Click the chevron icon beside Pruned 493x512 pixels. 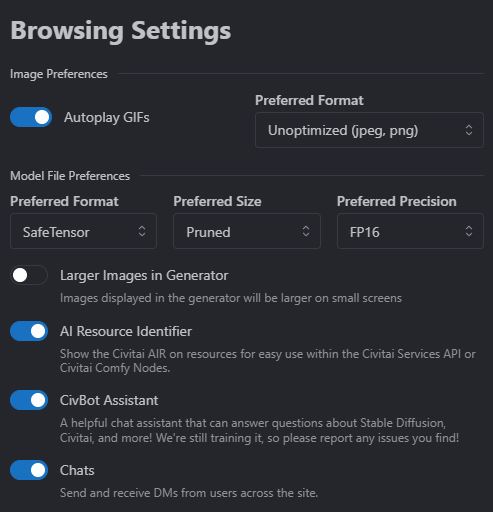click(x=306, y=231)
